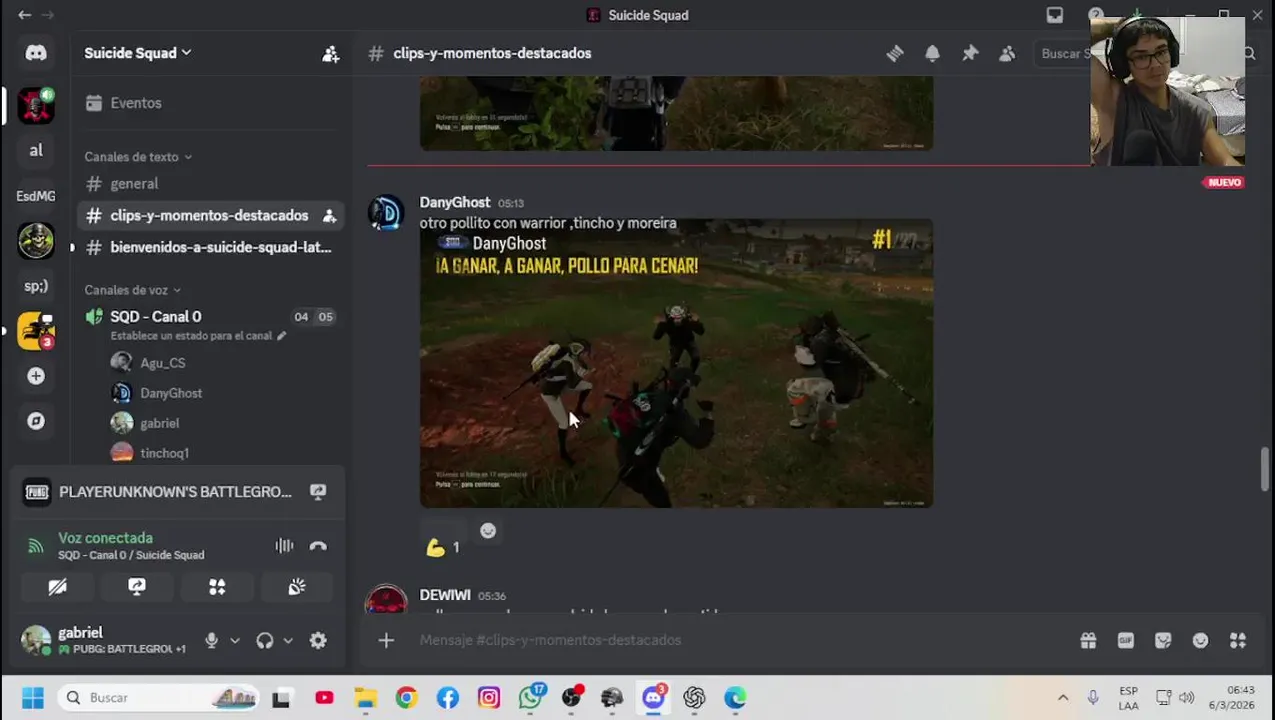Stream PUBG screen-share icon
The height and width of the screenshot is (720, 1275).
(318, 492)
